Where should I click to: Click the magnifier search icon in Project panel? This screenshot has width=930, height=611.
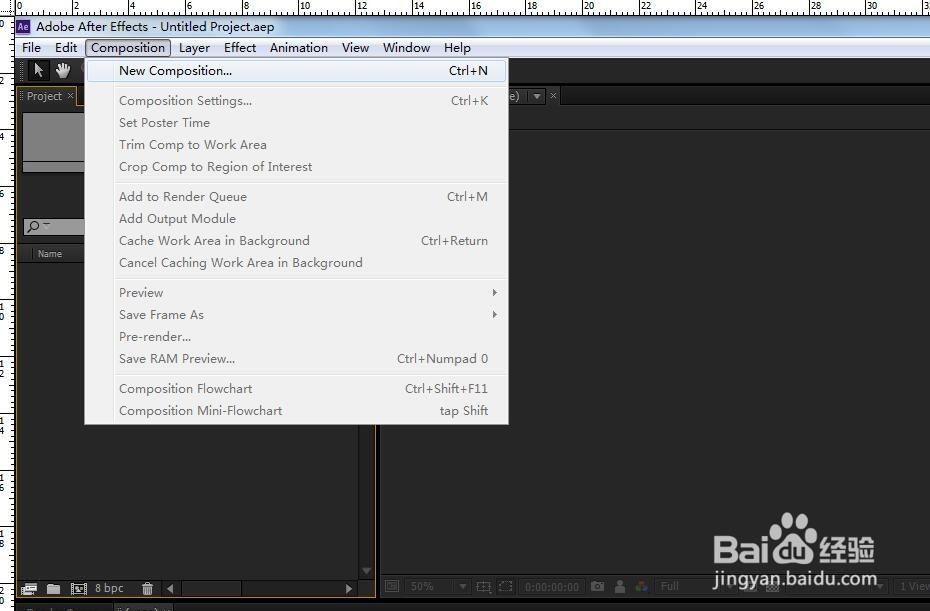(34, 226)
